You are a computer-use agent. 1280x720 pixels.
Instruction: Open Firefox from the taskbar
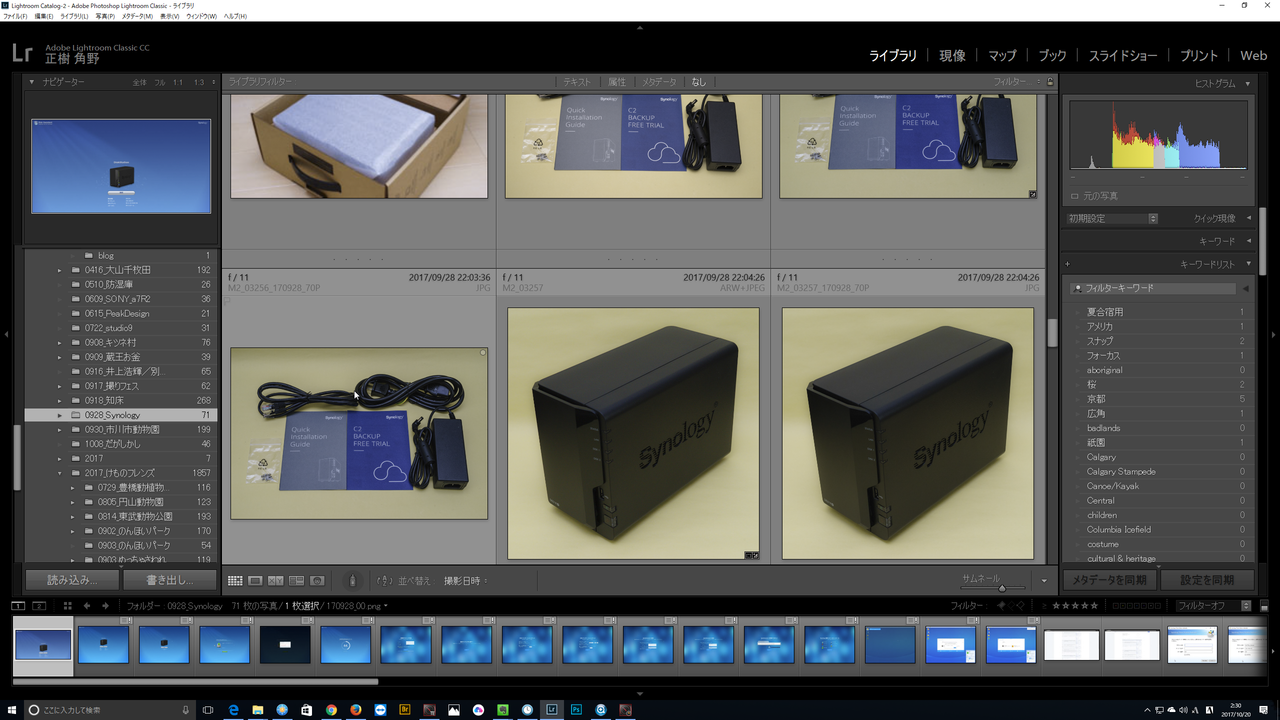356,709
